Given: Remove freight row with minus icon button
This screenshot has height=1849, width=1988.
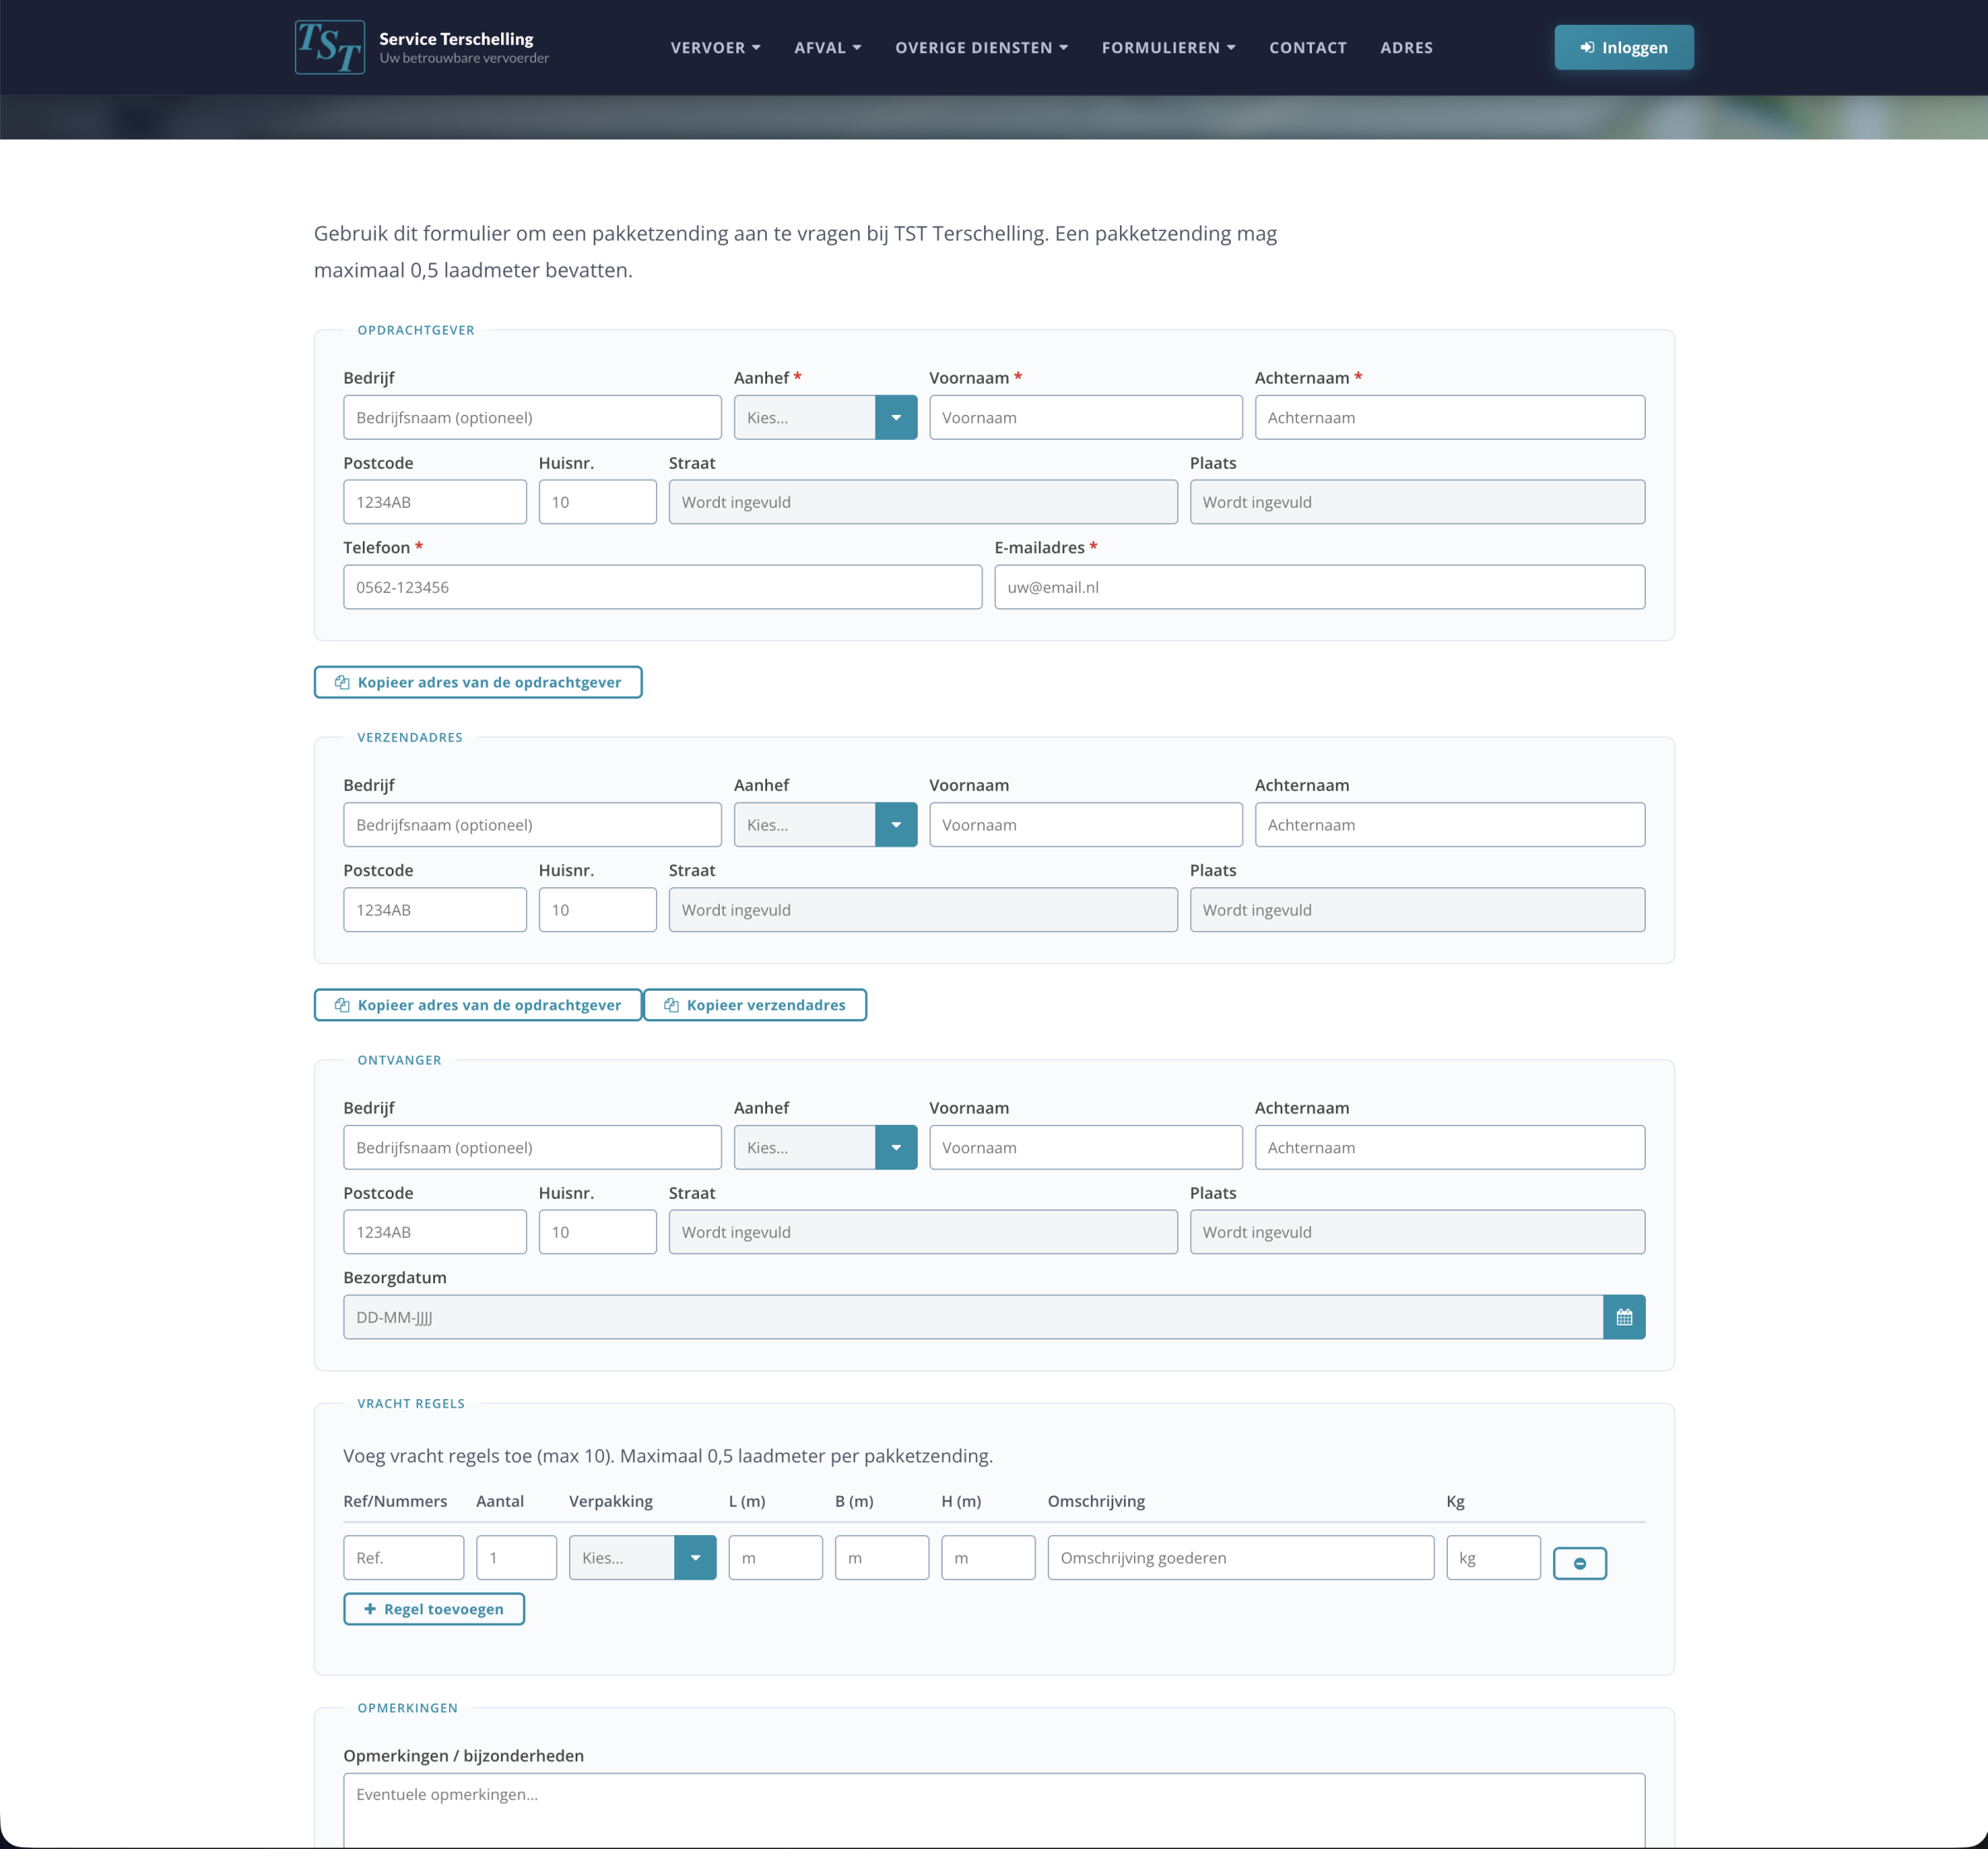Looking at the screenshot, I should coord(1579,1563).
